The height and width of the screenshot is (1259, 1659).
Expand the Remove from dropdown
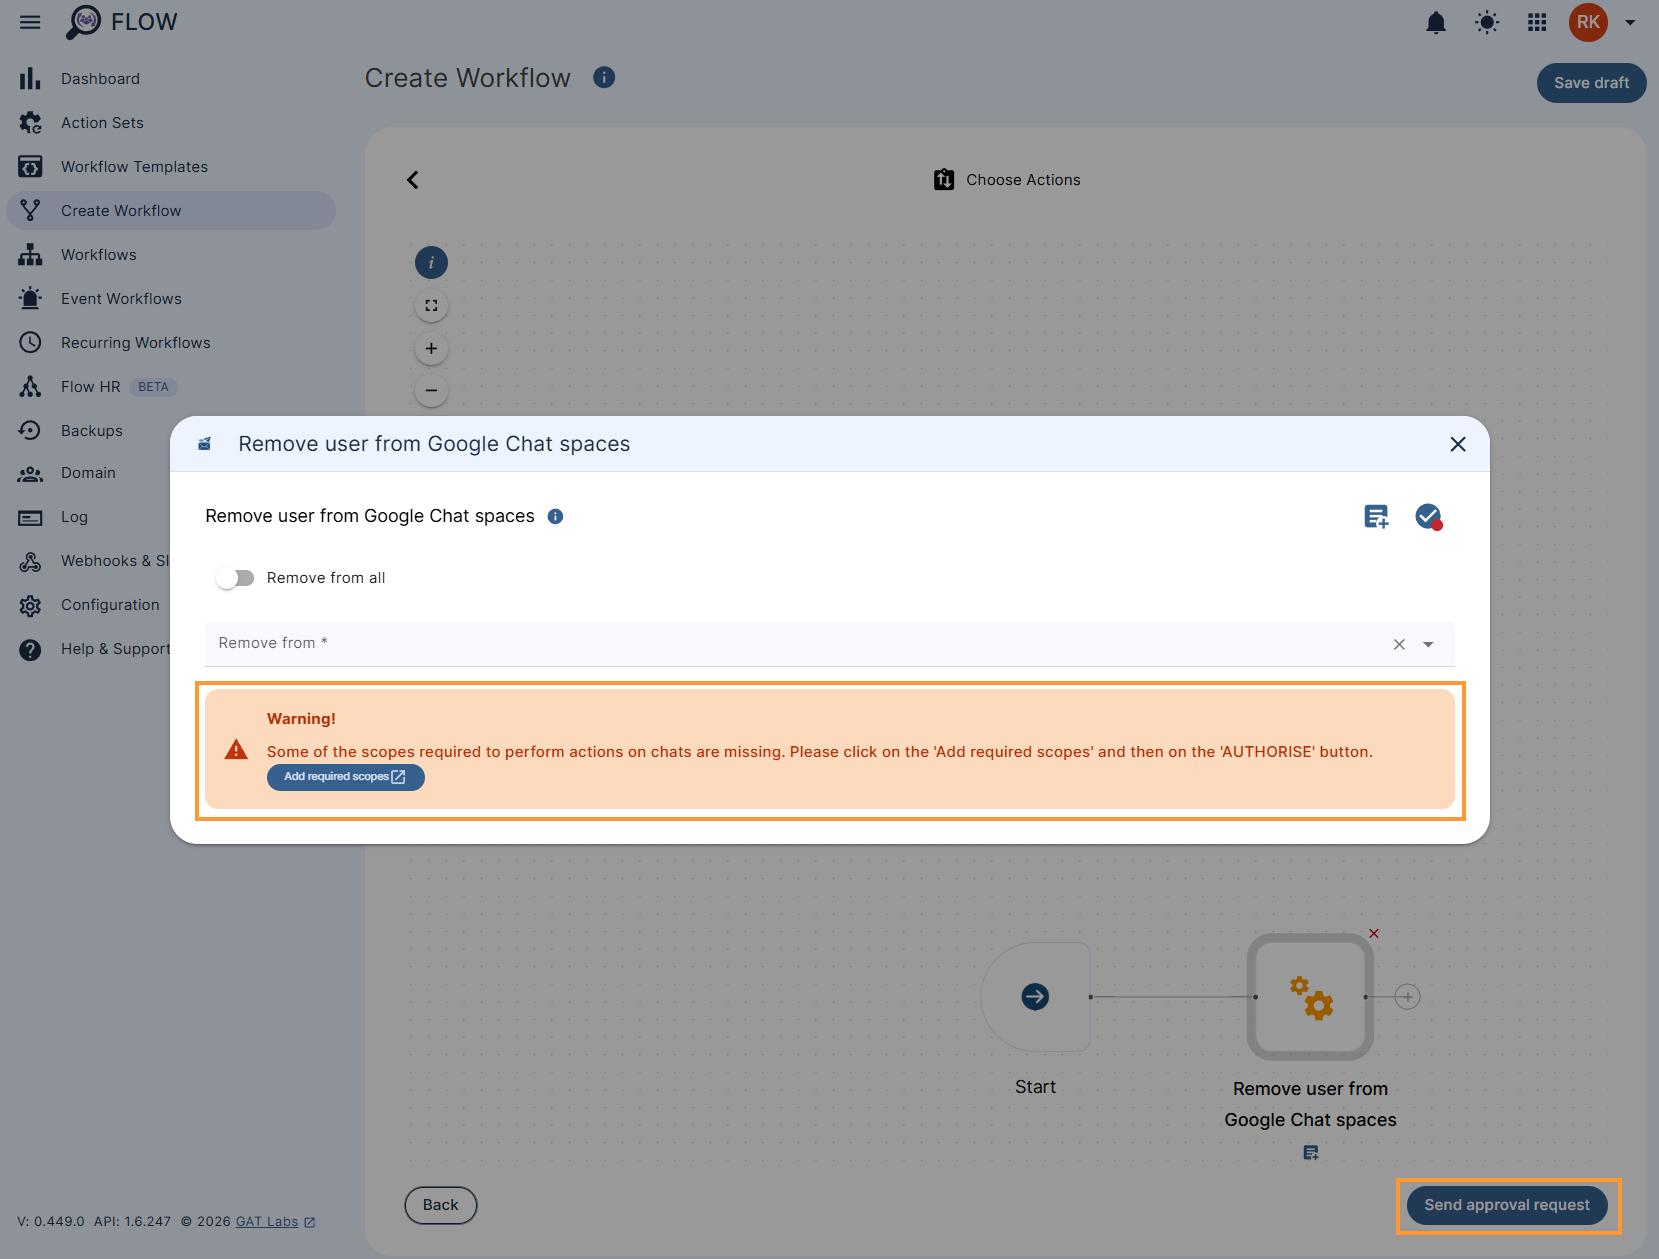[1428, 645]
